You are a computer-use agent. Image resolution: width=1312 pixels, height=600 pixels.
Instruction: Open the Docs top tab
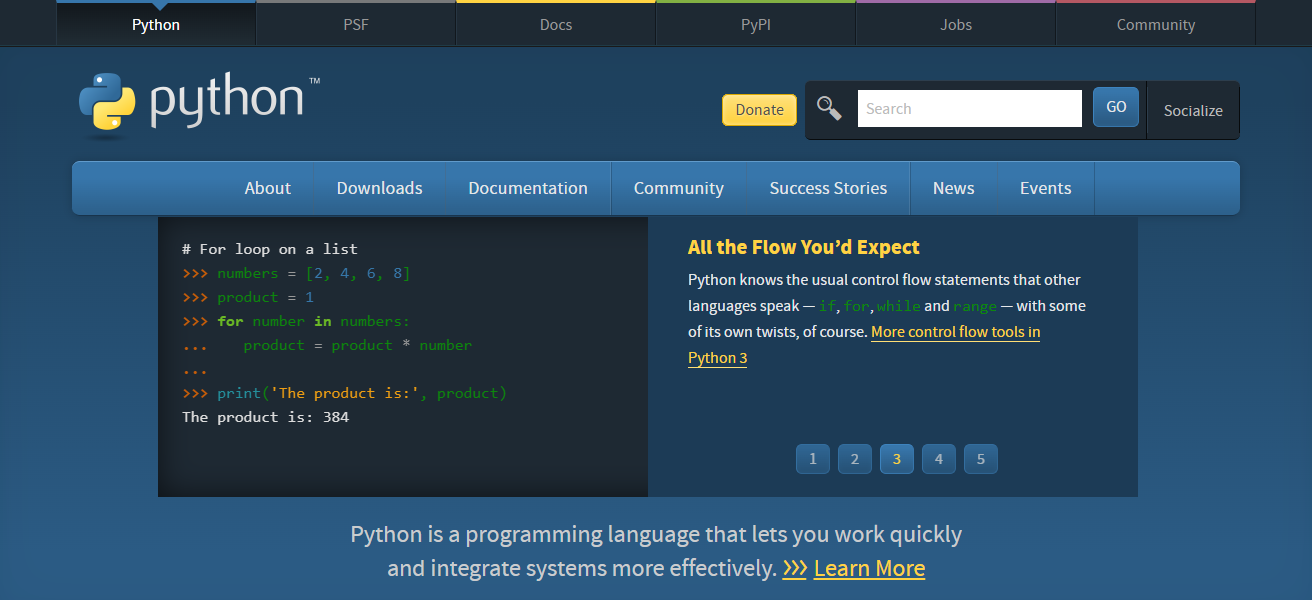[556, 24]
